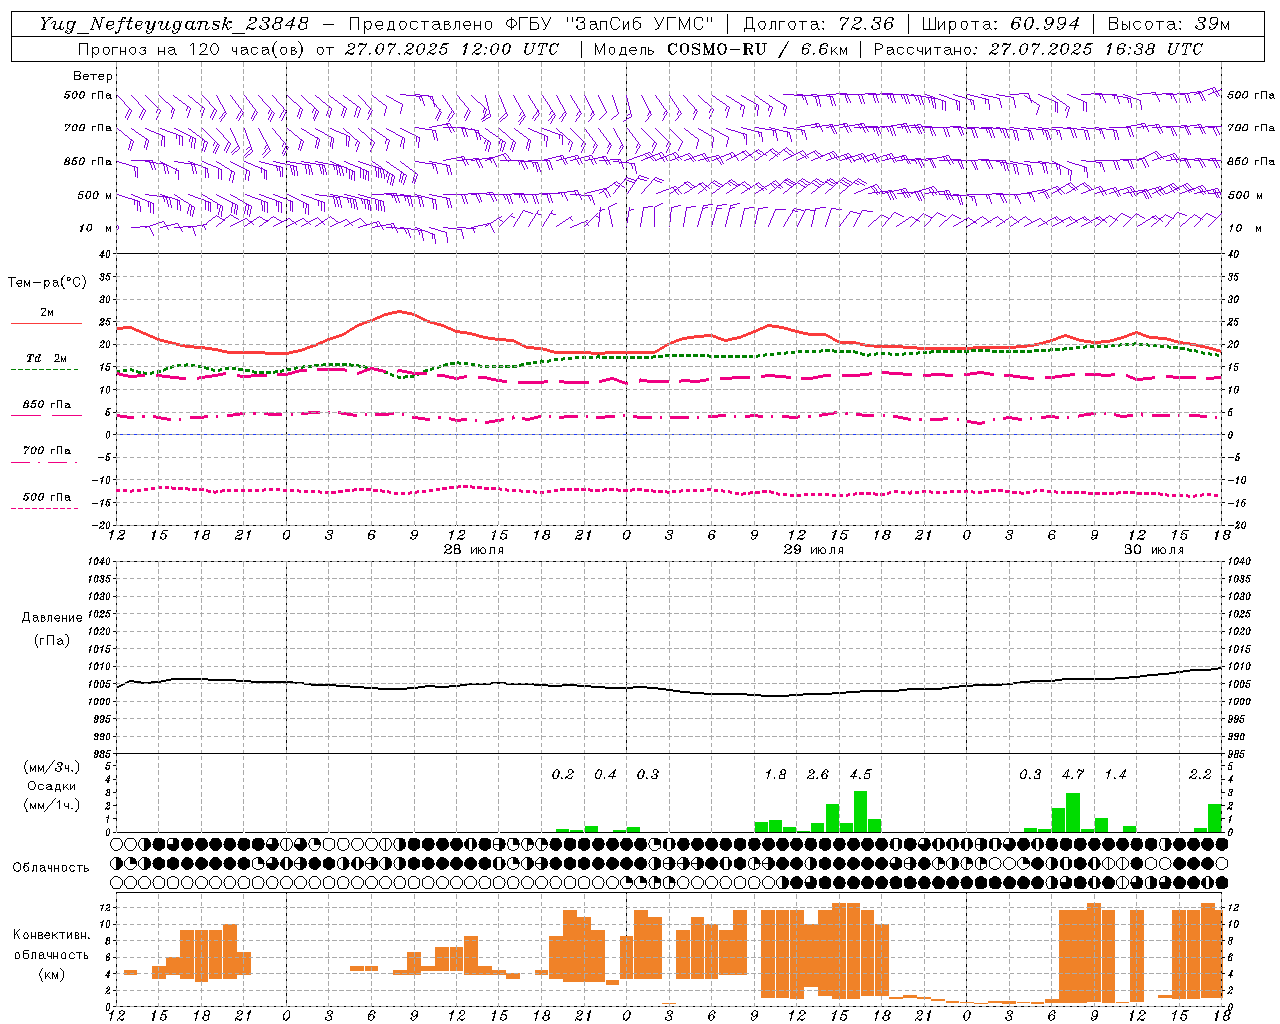Click 'Модель COSMO-RU / 6.6км' text
The height and width of the screenshot is (1024, 1280).
pos(721,49)
